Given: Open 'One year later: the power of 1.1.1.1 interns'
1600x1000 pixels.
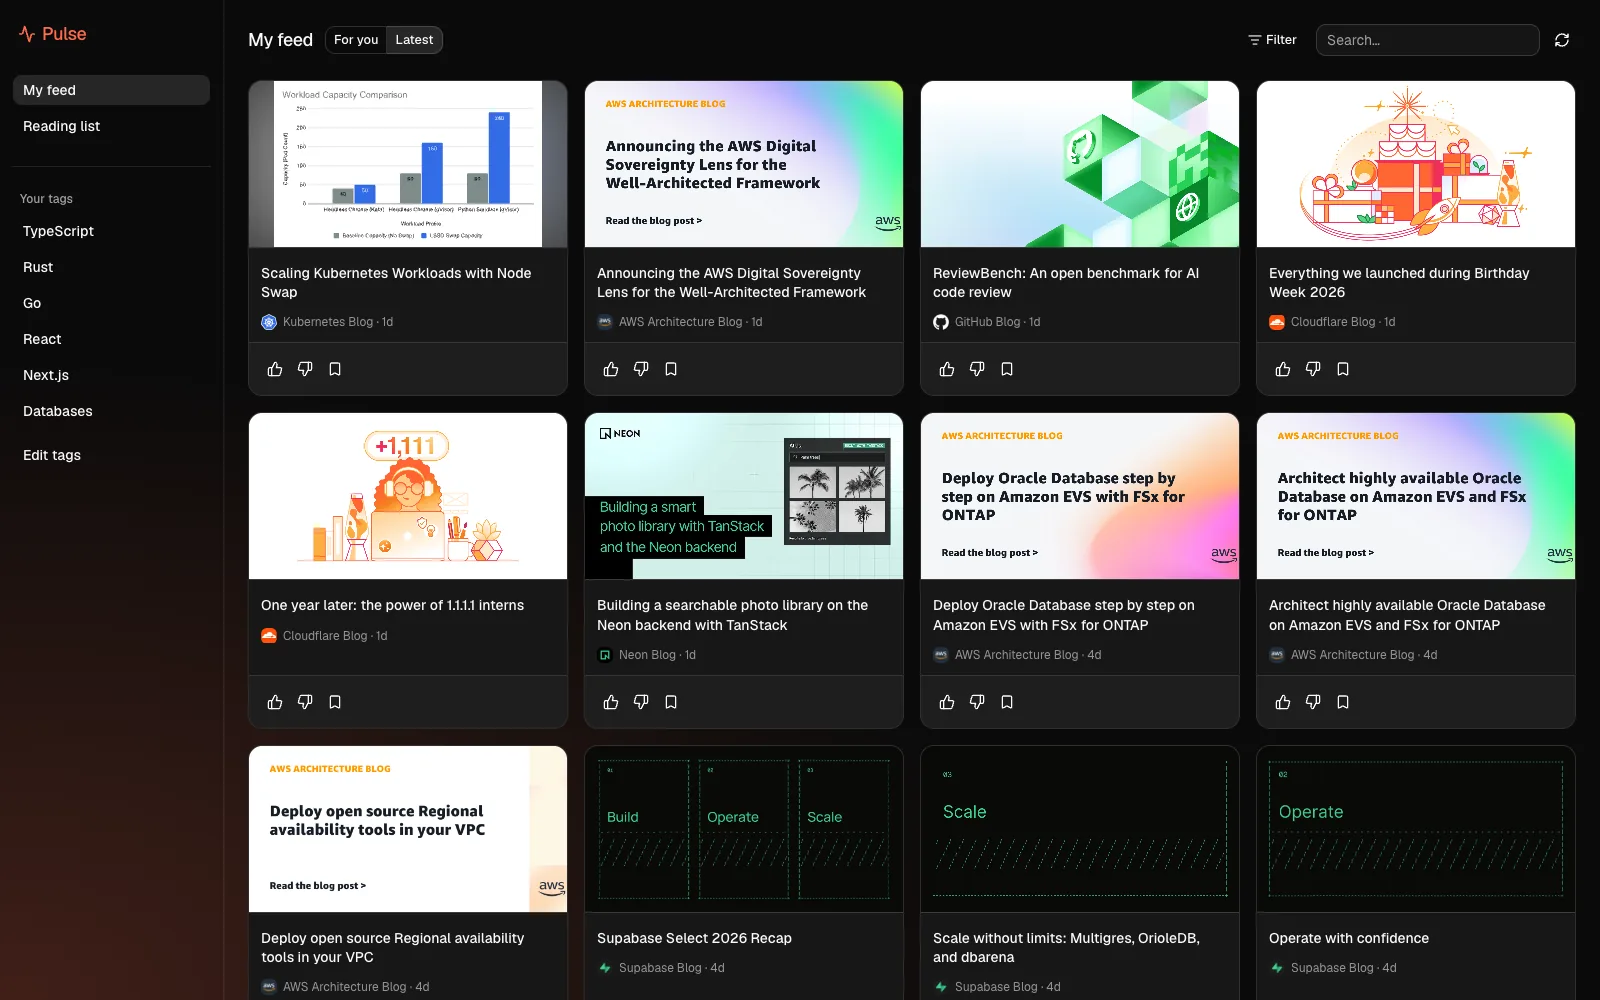Looking at the screenshot, I should (392, 606).
